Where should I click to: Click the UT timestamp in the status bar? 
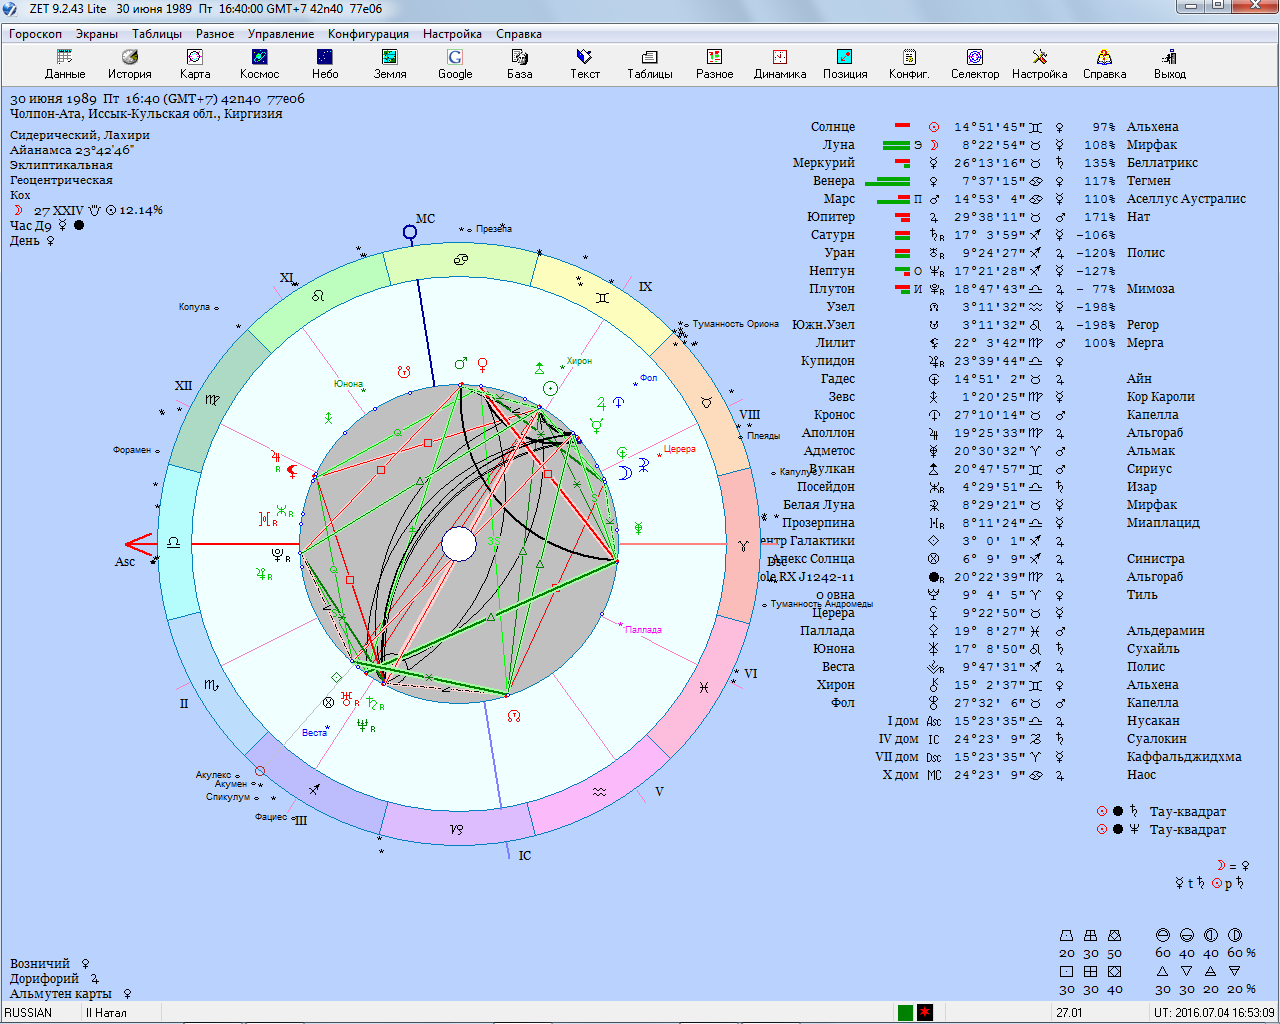click(x=1214, y=1013)
